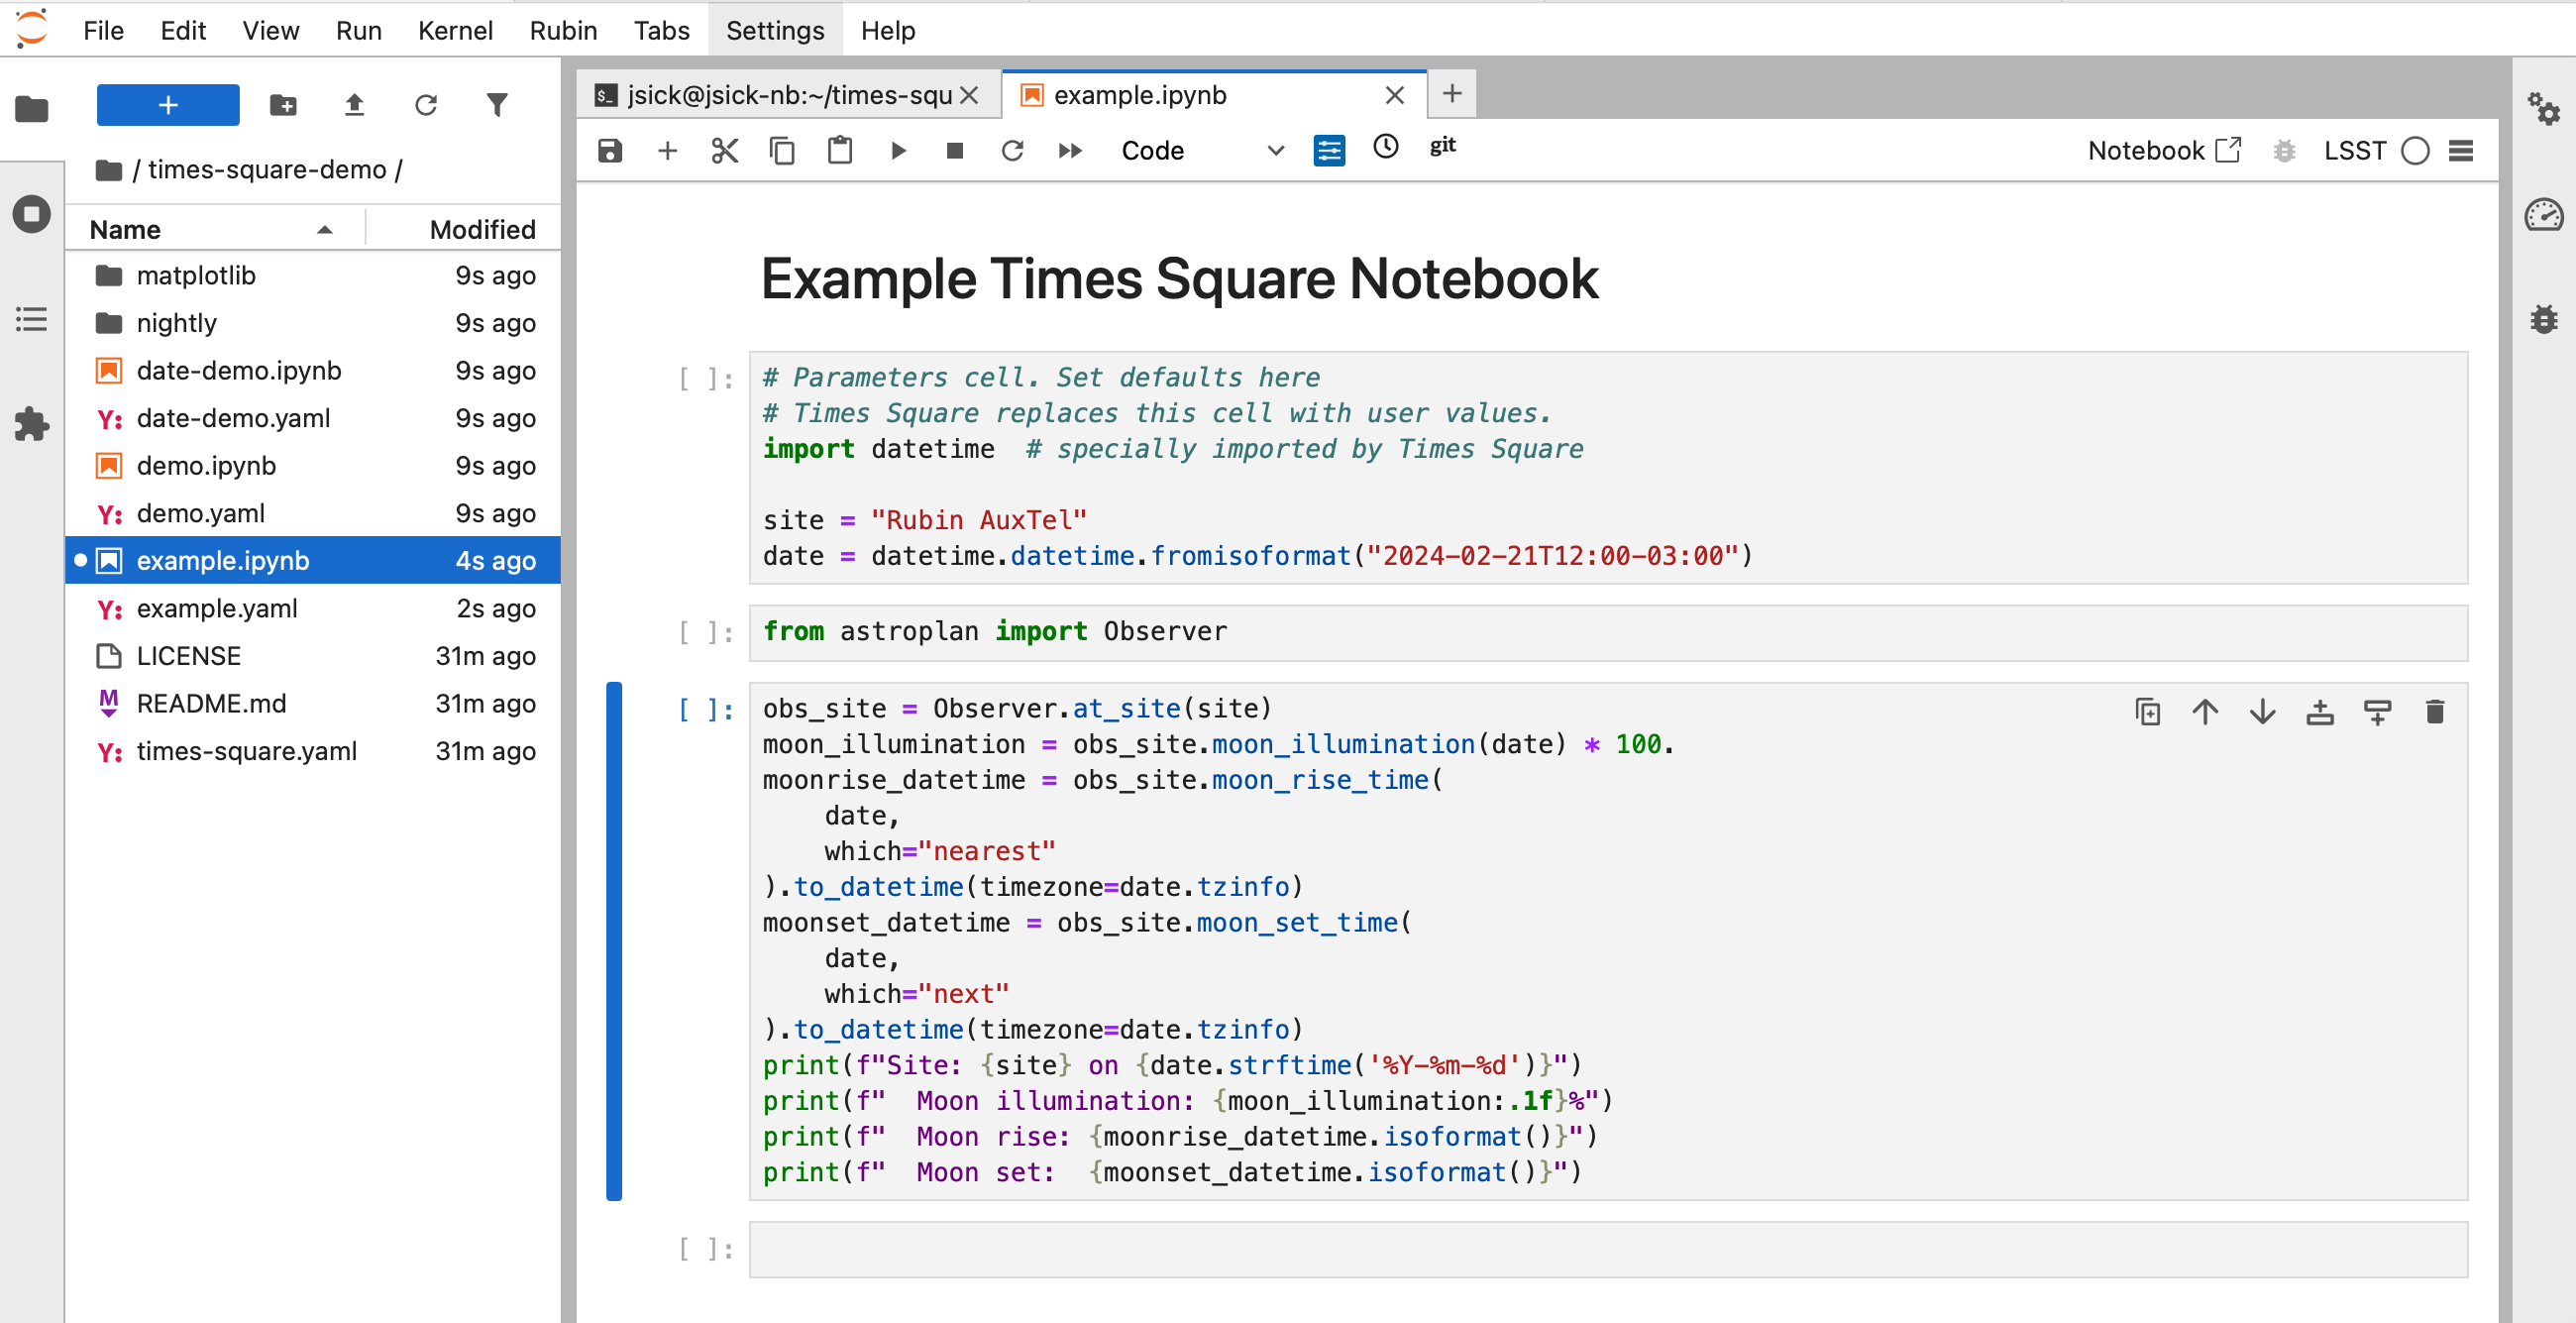The height and width of the screenshot is (1323, 2576).
Task: Close the example.ipynb tab
Action: 1395,95
